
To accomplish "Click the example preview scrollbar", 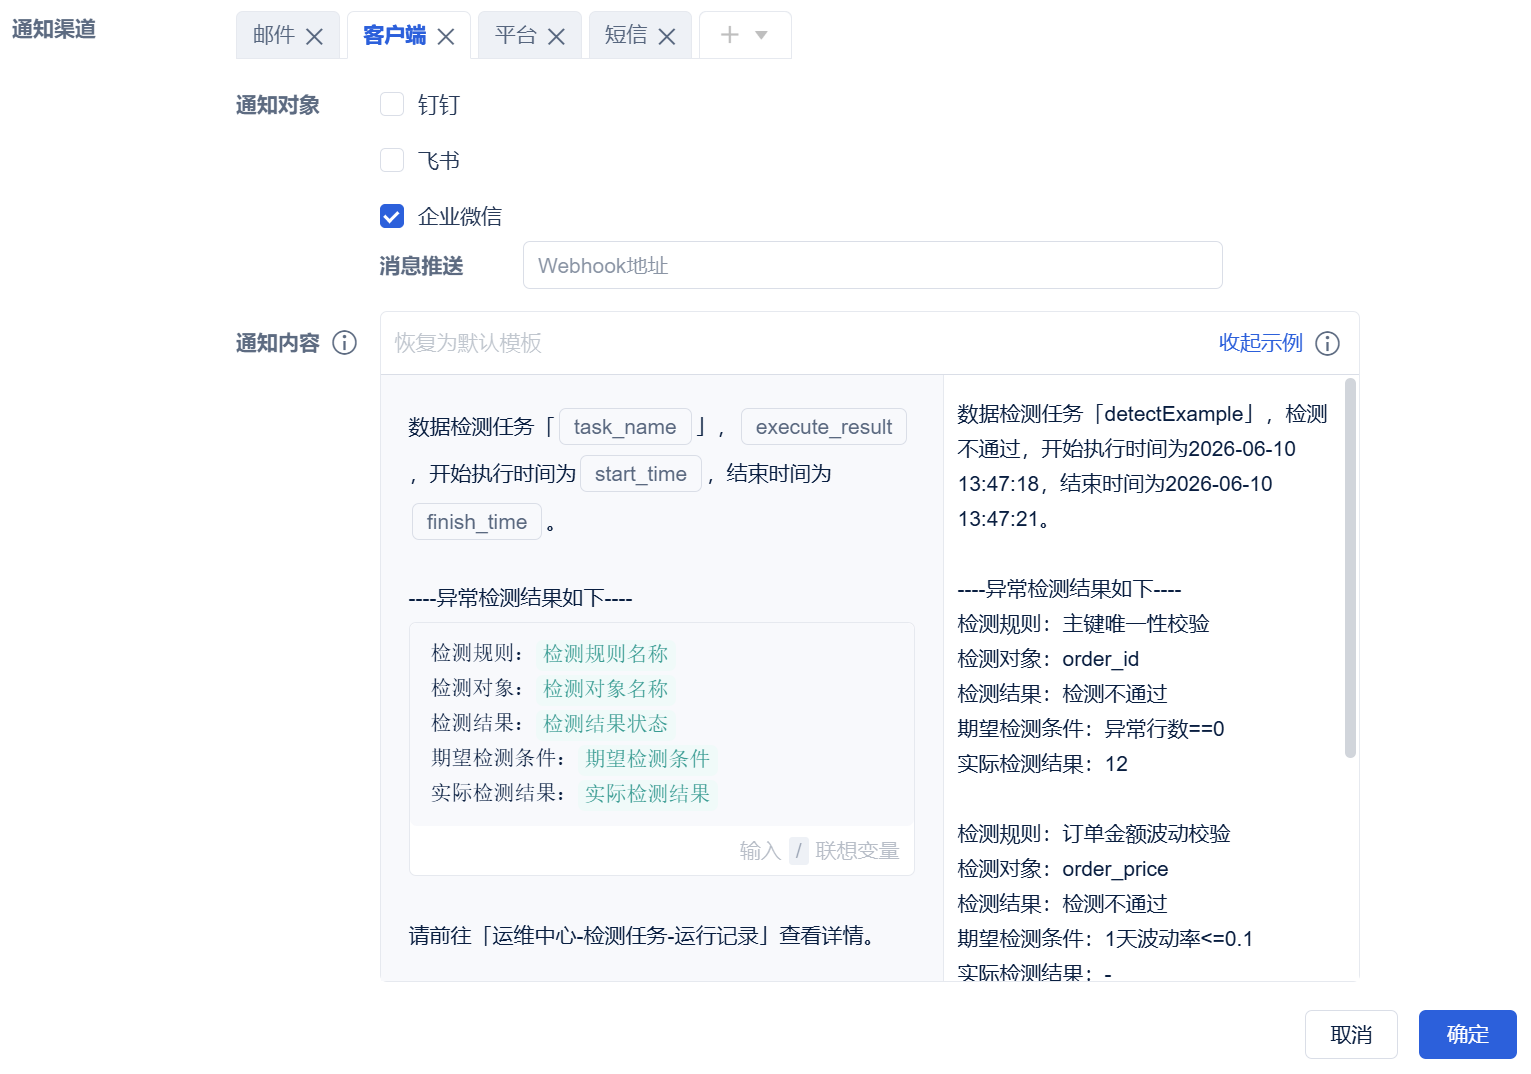I will [1350, 567].
